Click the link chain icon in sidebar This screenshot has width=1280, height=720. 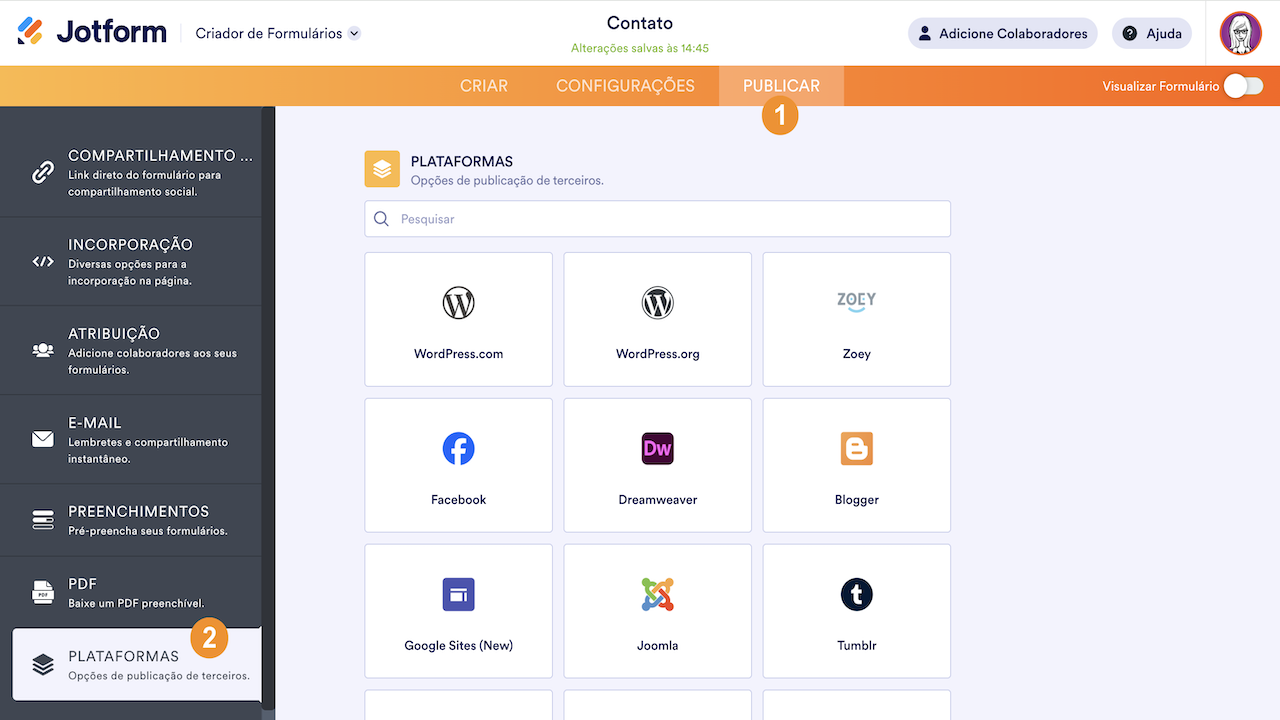pos(43,172)
